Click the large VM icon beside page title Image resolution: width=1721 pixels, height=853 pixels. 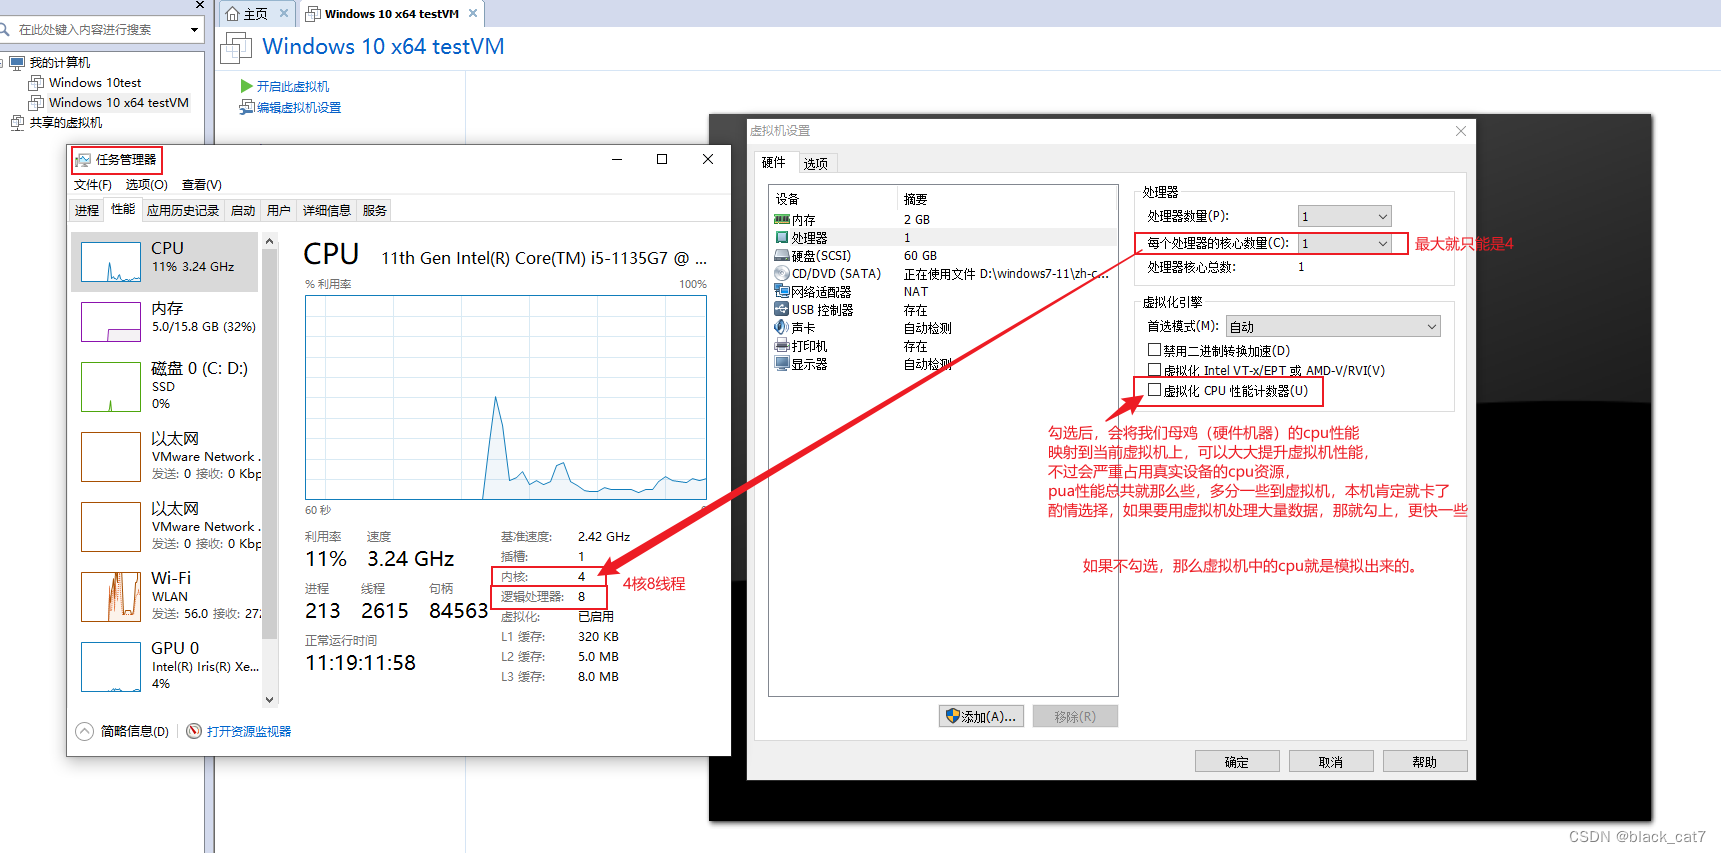pyautogui.click(x=236, y=47)
